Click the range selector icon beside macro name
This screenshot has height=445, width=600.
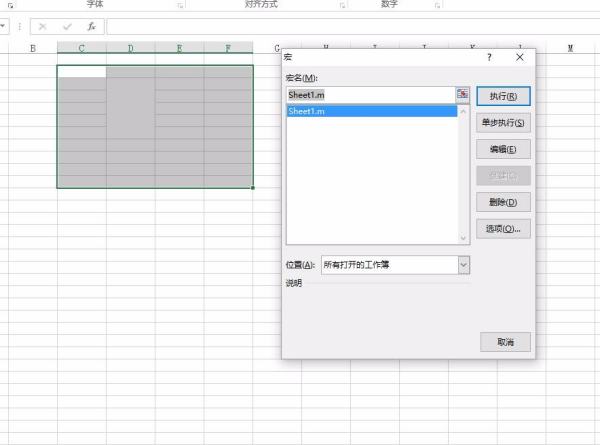click(x=462, y=94)
